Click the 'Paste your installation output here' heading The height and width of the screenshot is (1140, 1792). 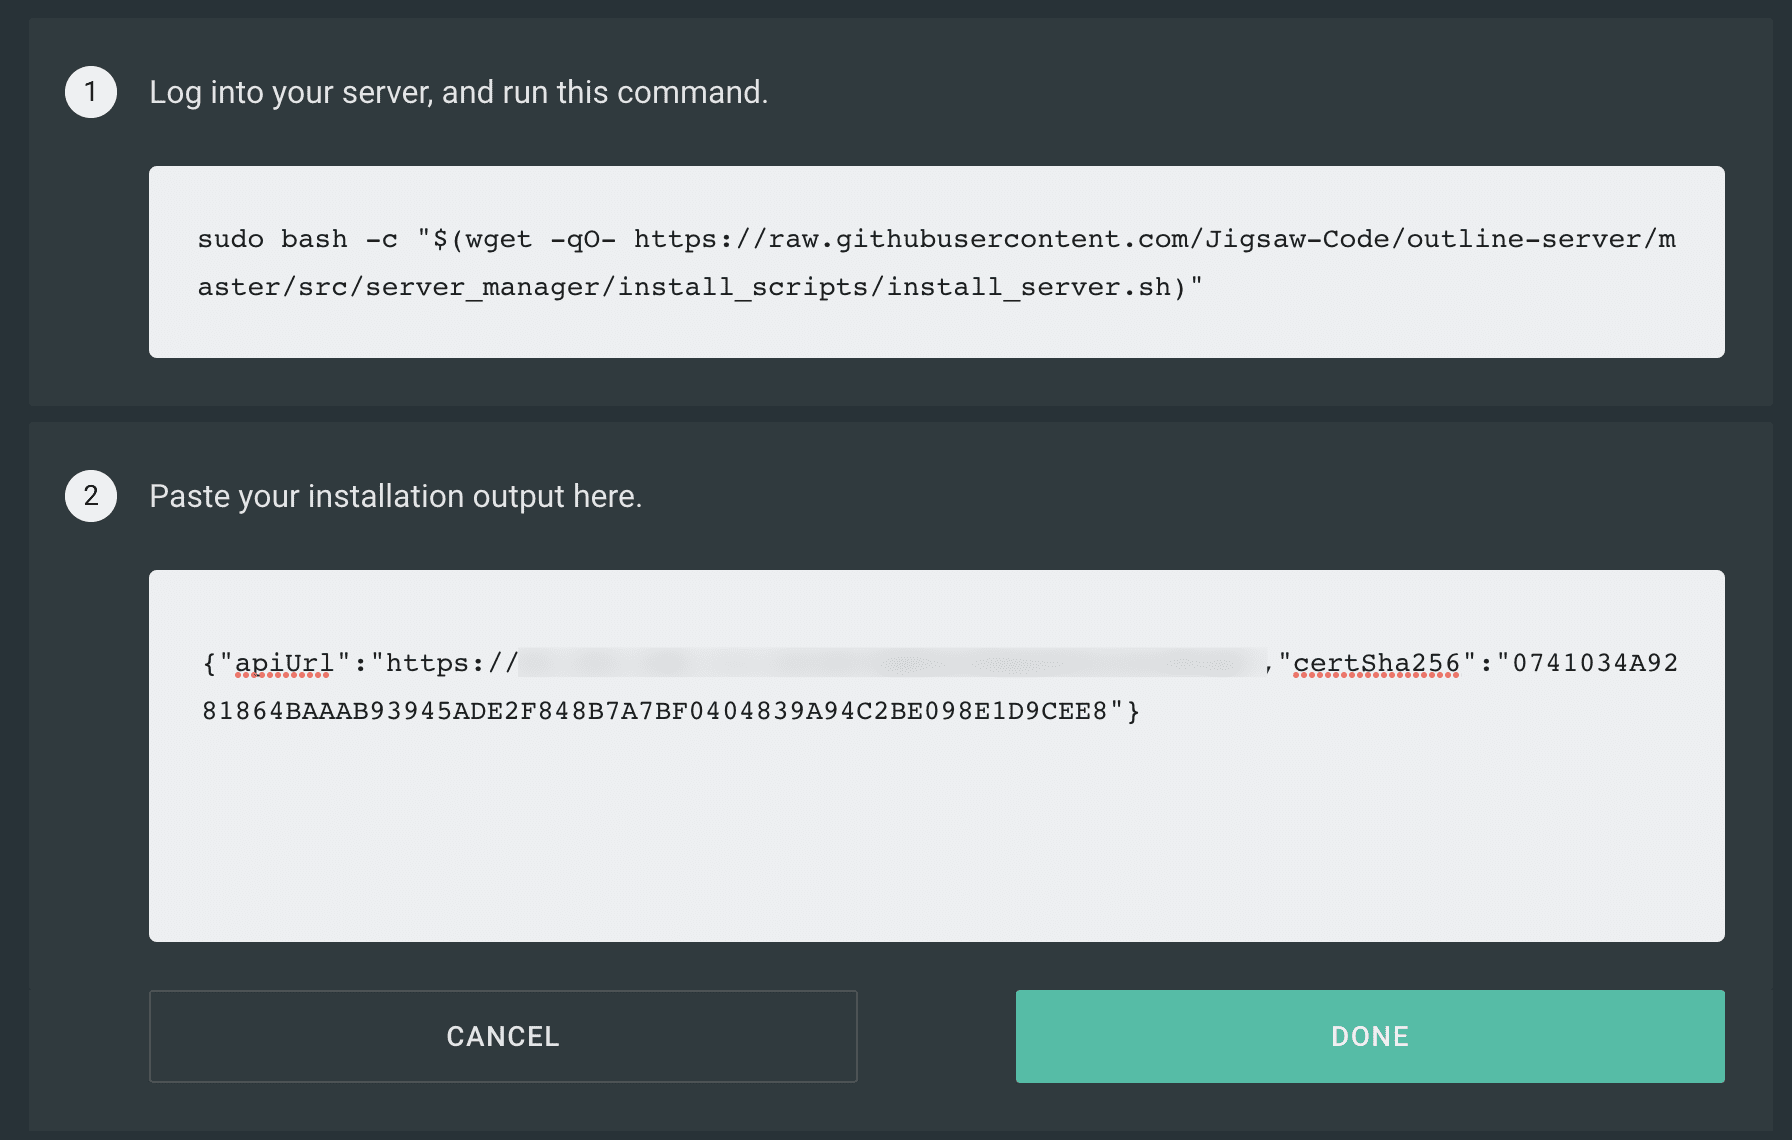[x=395, y=496]
